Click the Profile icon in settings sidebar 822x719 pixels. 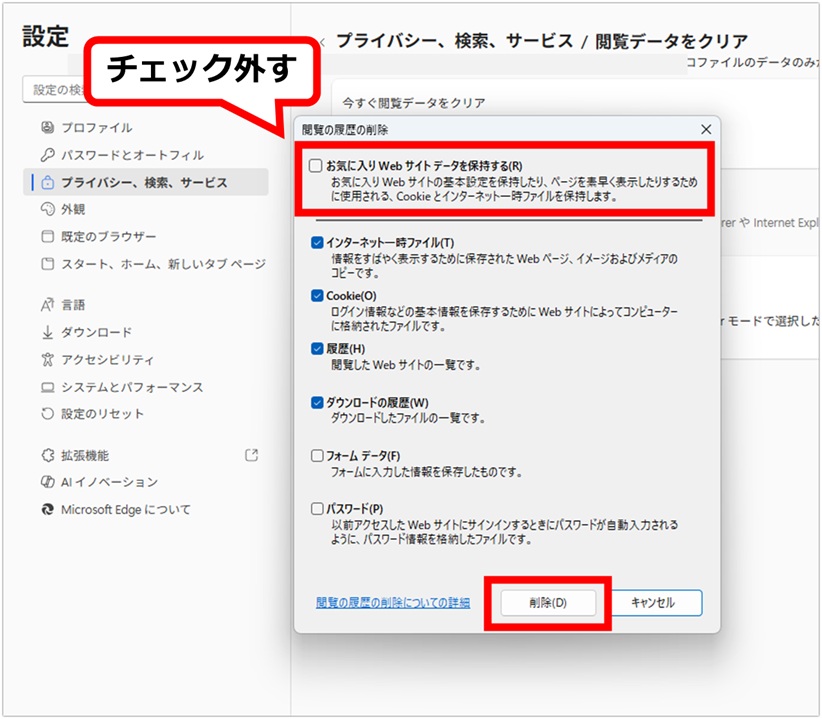point(47,128)
